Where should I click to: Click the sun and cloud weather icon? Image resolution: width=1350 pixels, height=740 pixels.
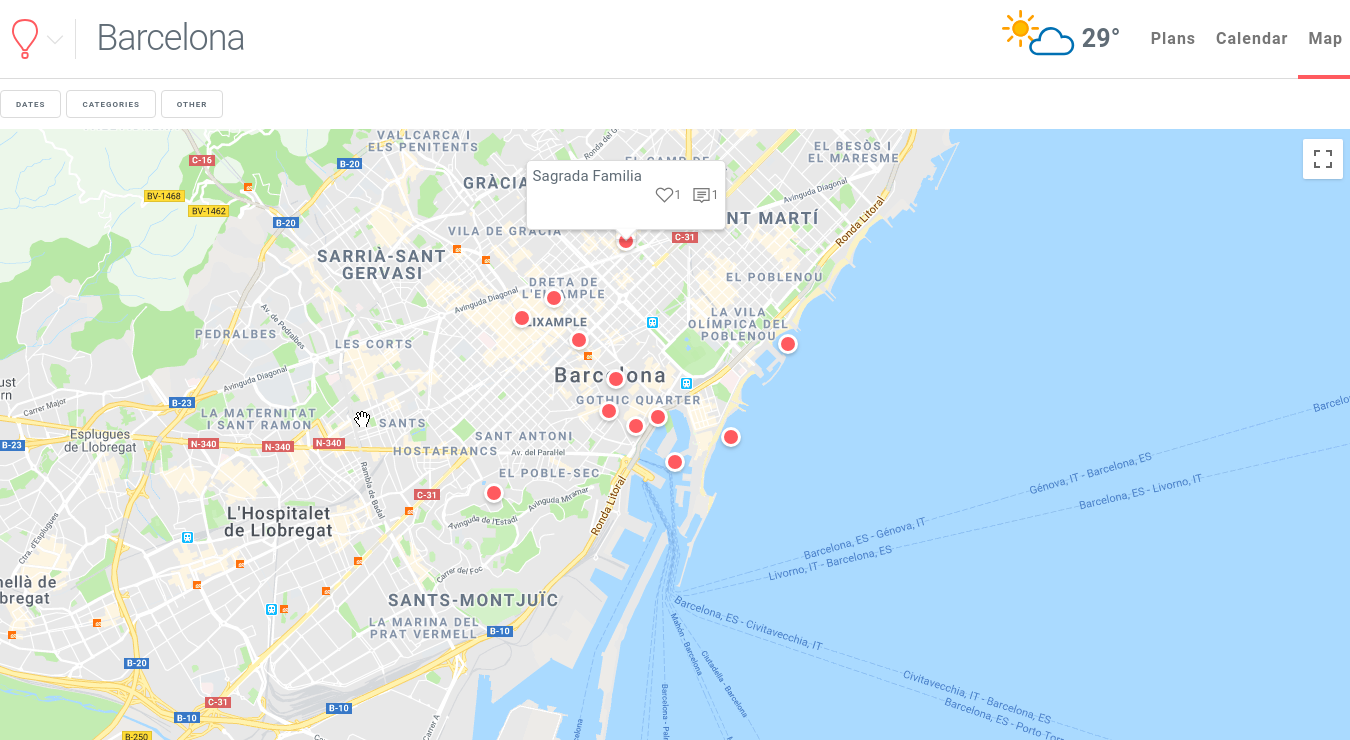pos(1038,34)
